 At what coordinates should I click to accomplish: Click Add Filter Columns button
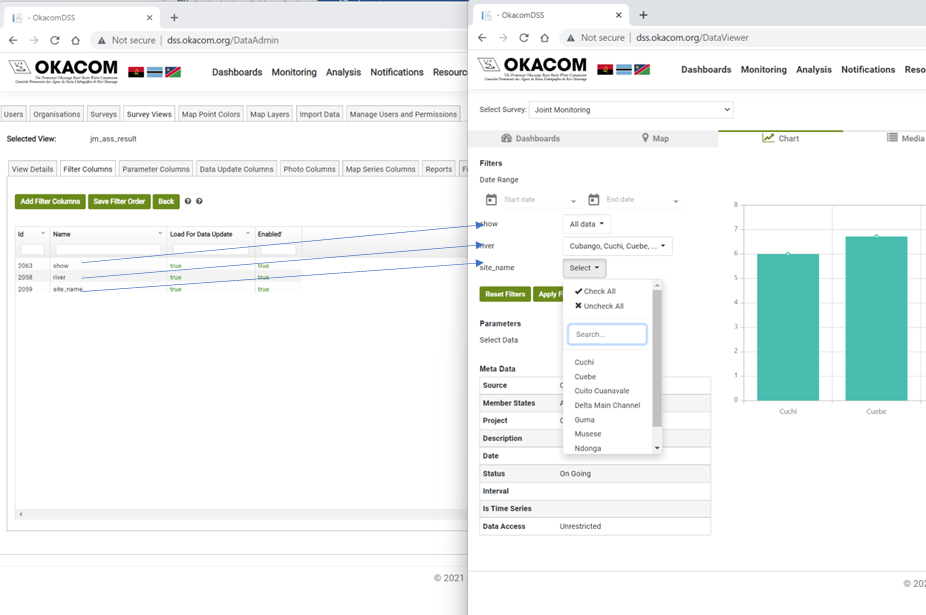click(x=50, y=201)
